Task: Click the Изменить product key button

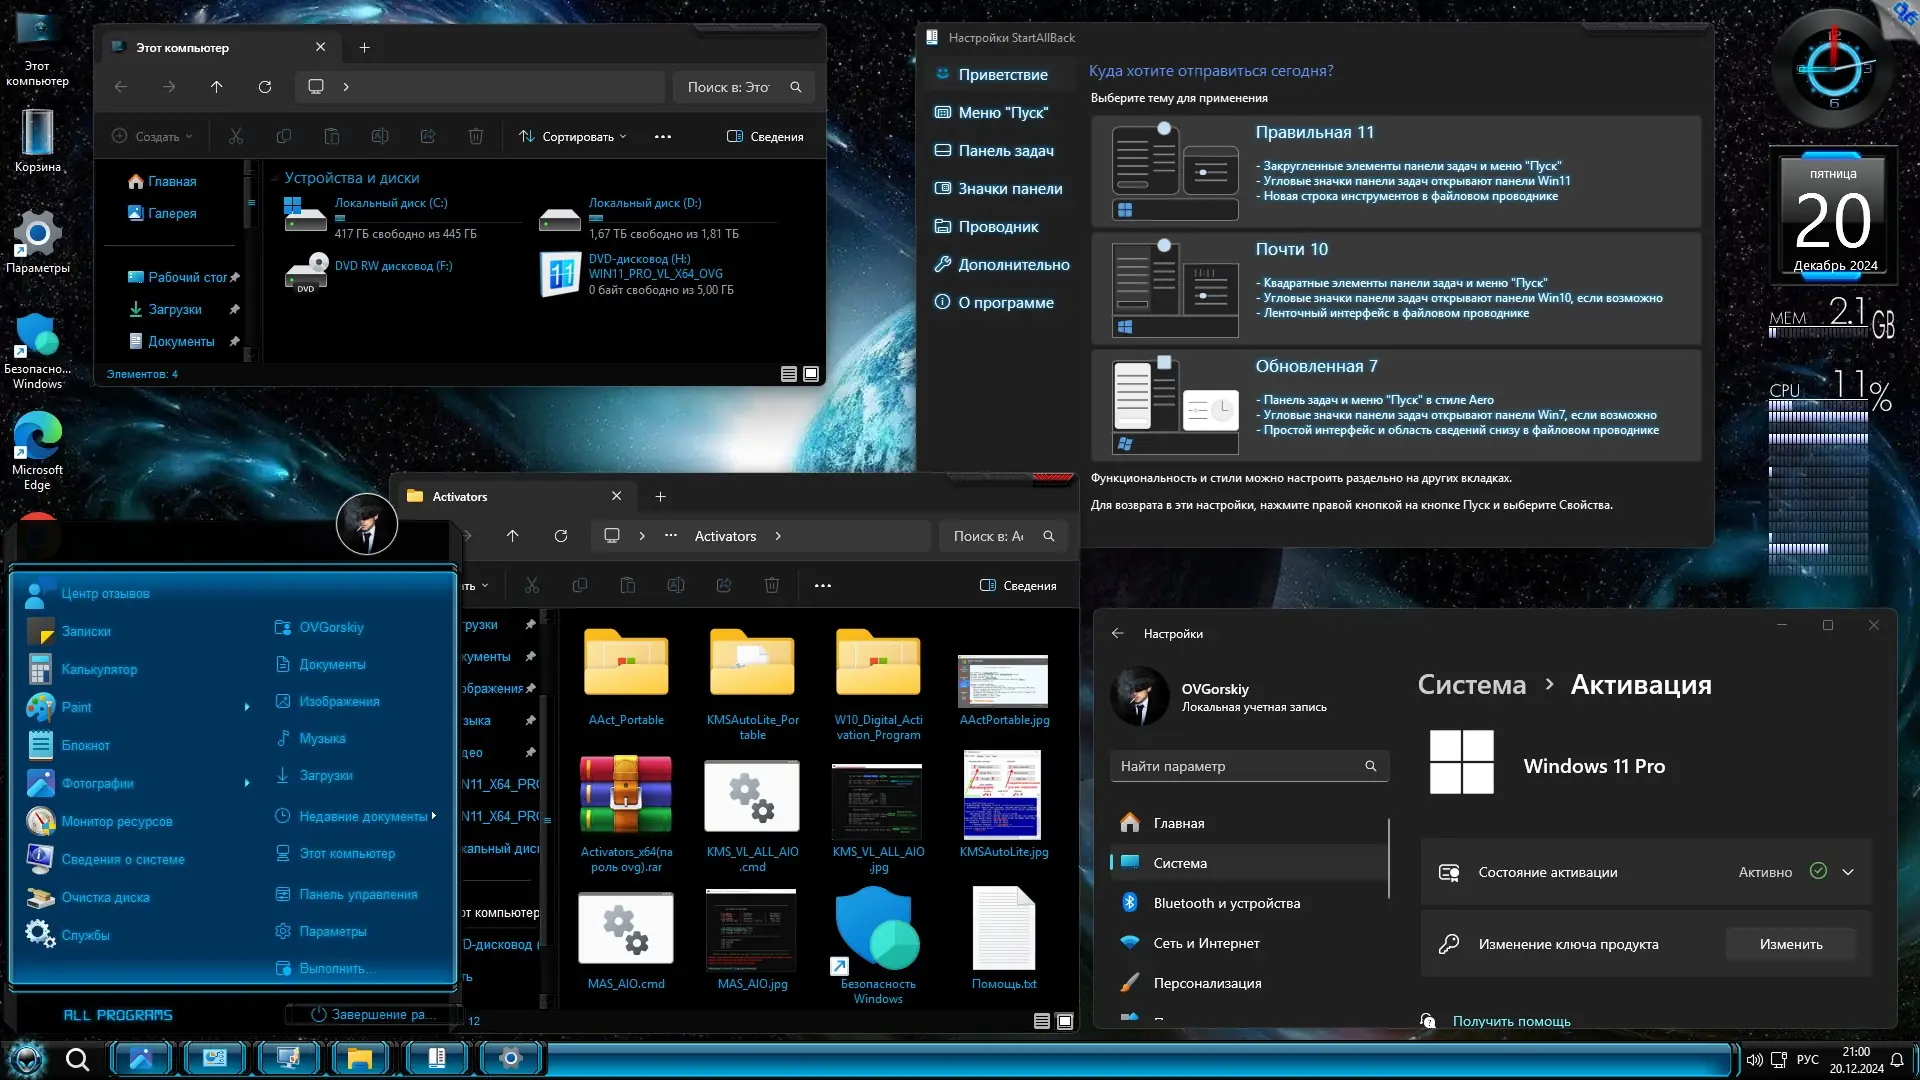Action: tap(1790, 944)
